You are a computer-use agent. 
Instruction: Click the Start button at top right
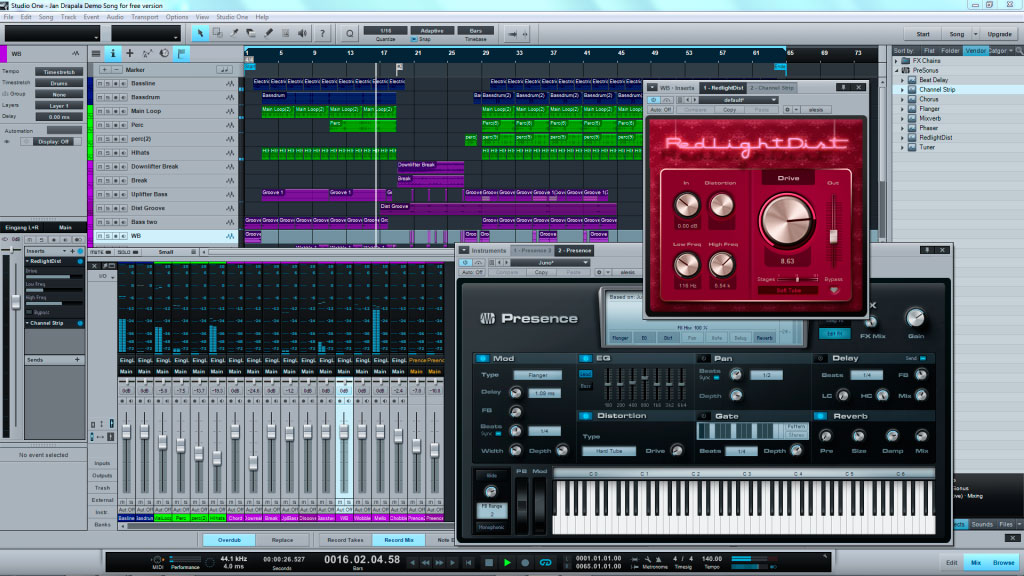[923, 34]
